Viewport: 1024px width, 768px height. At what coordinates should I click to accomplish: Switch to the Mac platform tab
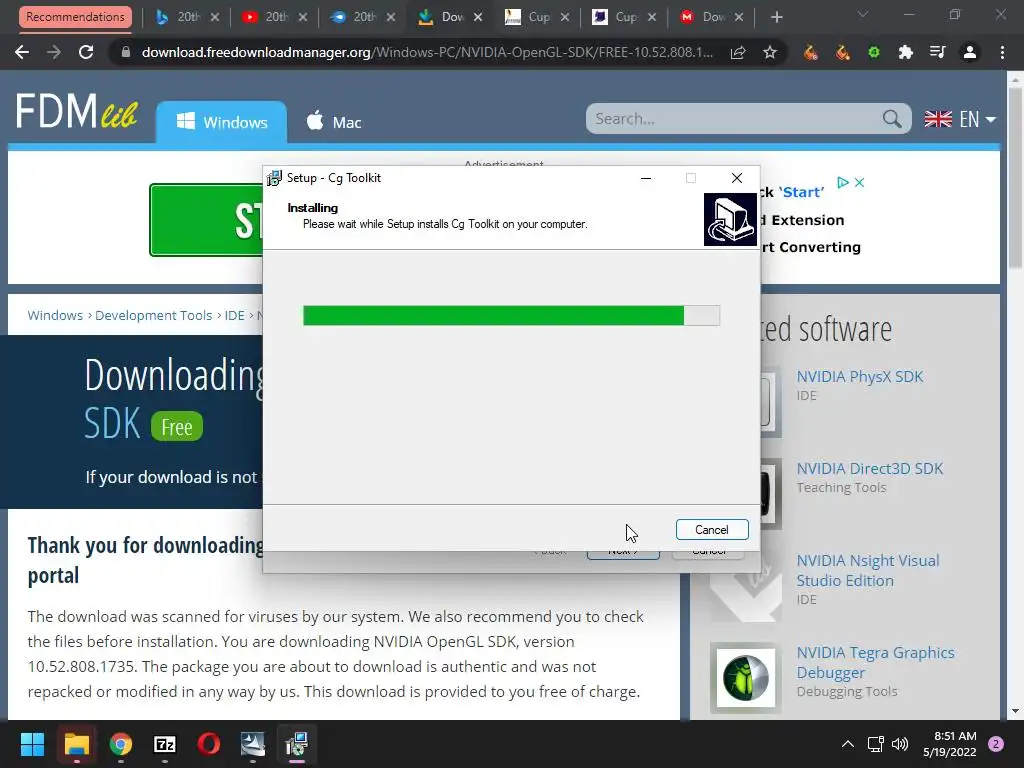(334, 122)
